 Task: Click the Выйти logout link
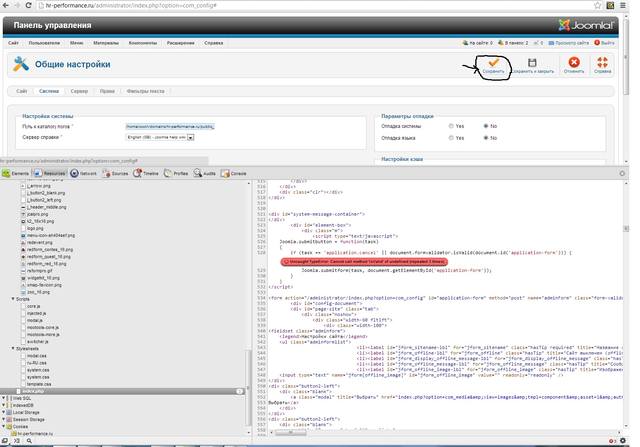tap(604, 43)
